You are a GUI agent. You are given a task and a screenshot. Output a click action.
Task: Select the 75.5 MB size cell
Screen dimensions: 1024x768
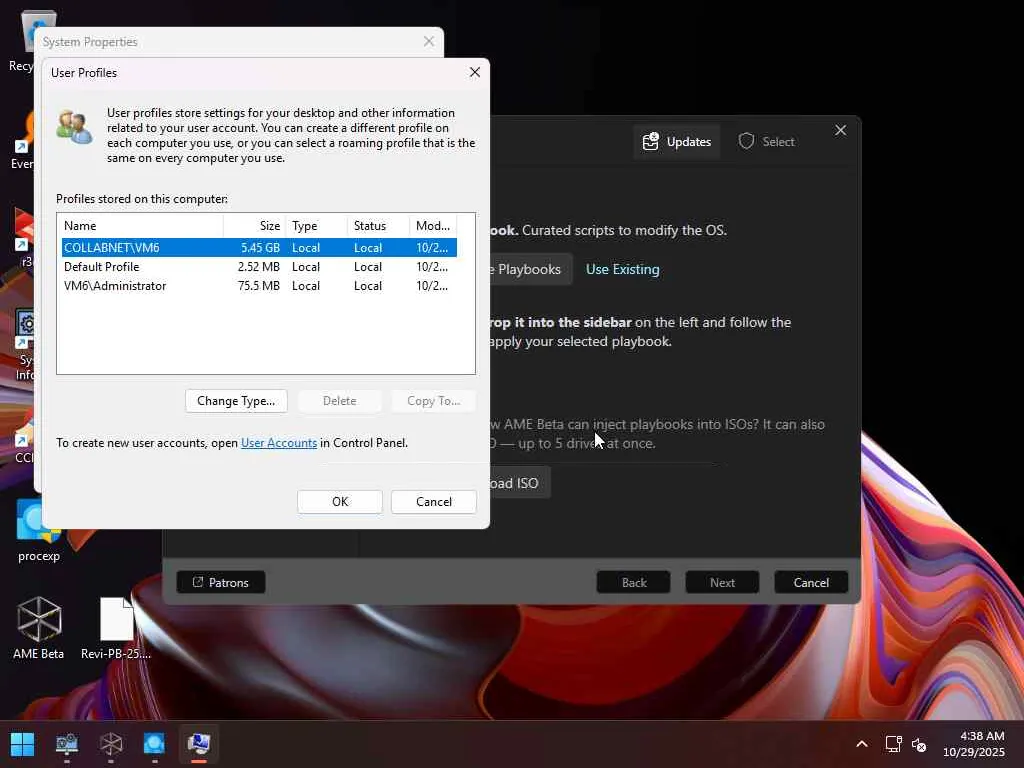pyautogui.click(x=259, y=285)
